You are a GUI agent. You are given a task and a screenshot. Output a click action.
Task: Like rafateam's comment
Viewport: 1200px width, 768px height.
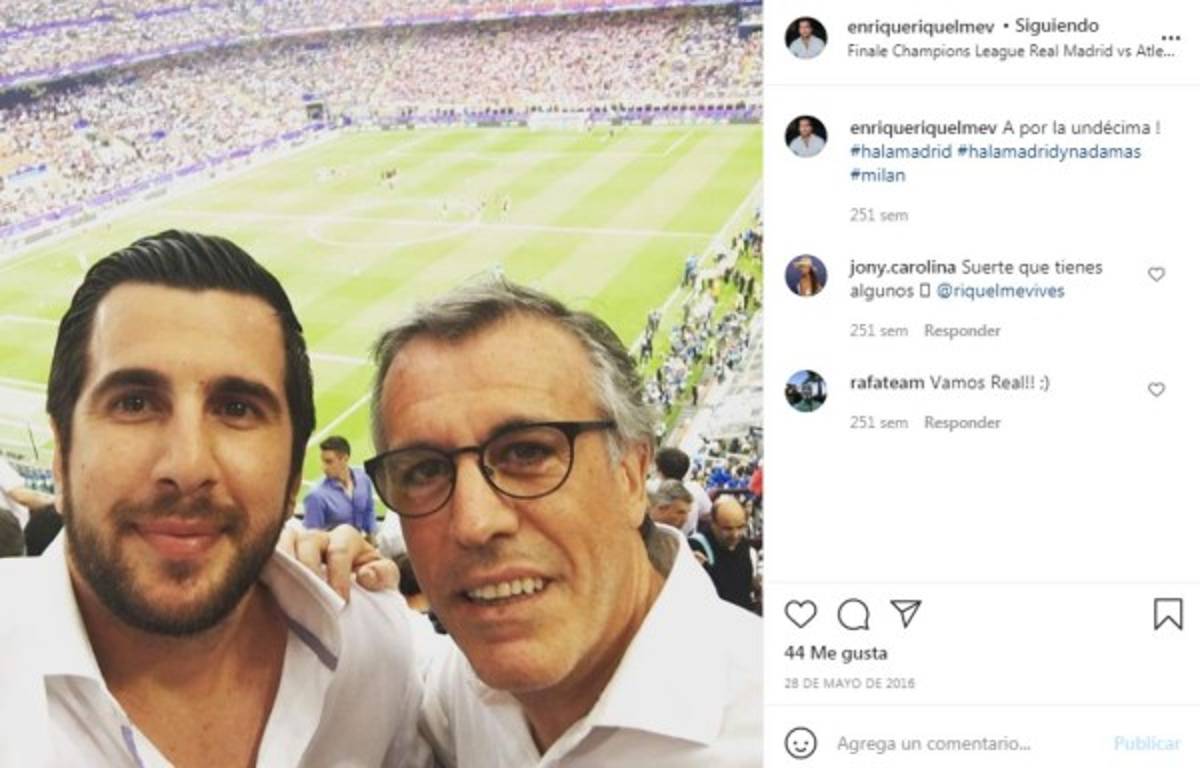click(1156, 389)
